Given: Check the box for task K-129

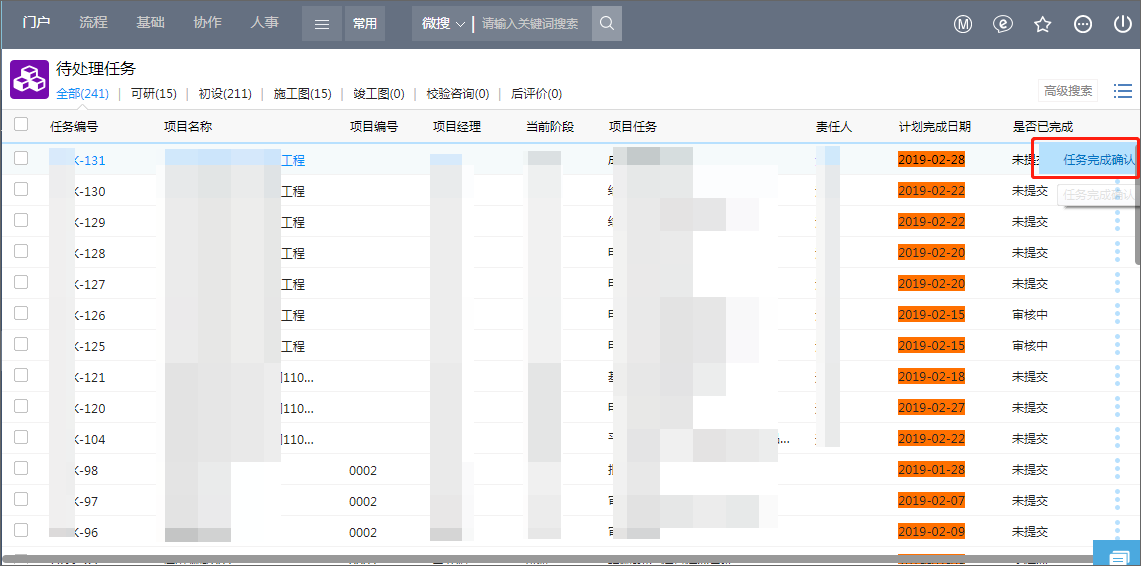Looking at the screenshot, I should pyautogui.click(x=21, y=220).
